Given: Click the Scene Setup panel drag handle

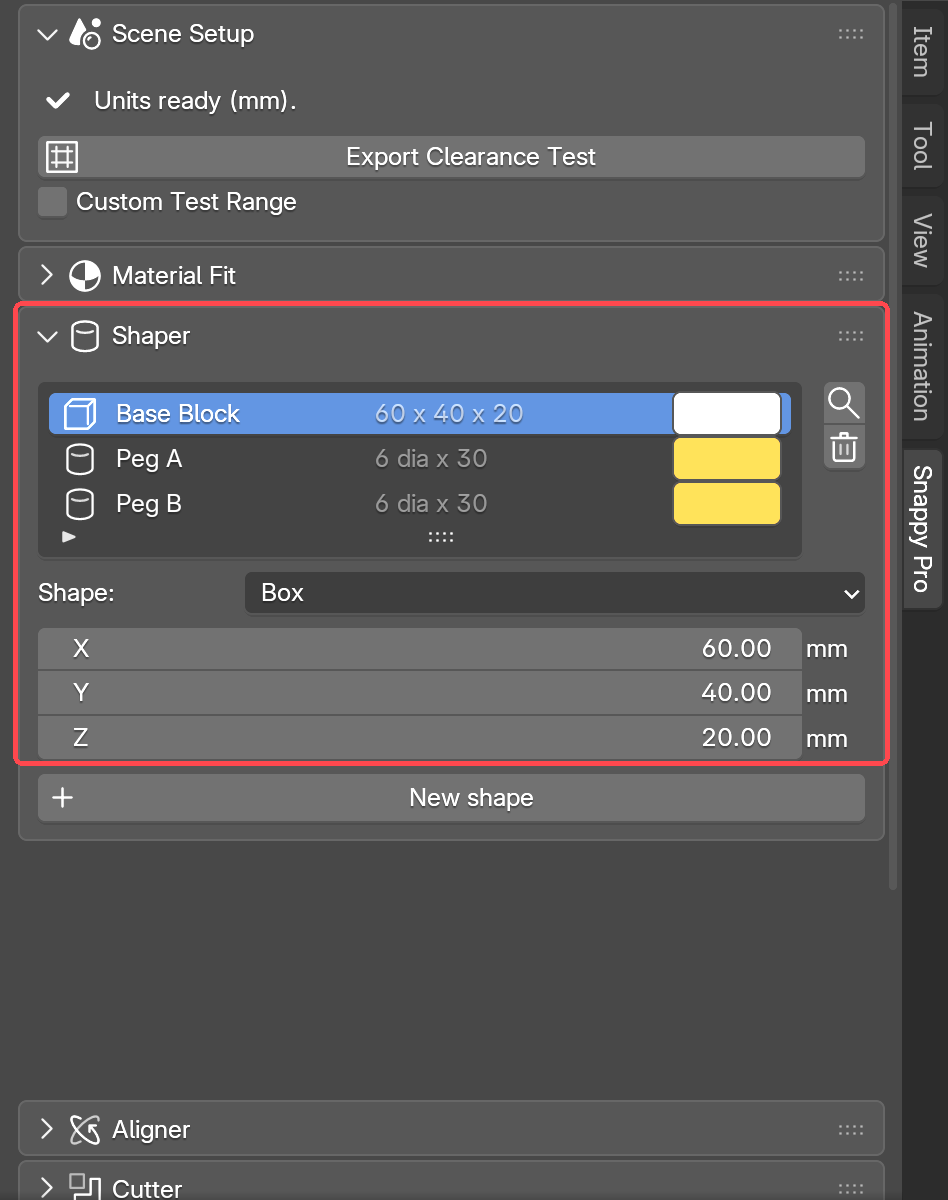Looking at the screenshot, I should (851, 34).
